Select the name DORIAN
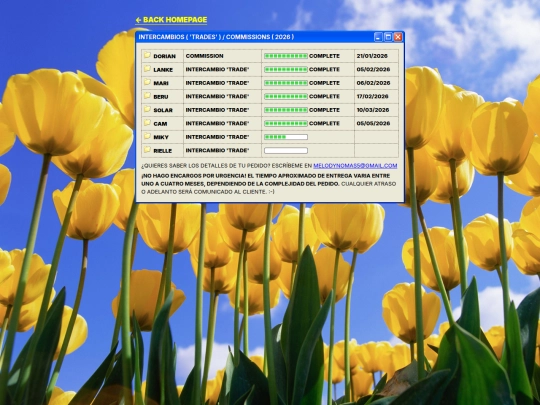 click(x=164, y=56)
